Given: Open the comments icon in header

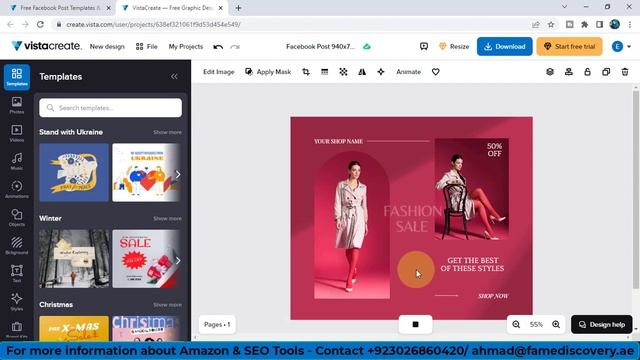Looking at the screenshot, I should click(x=424, y=47).
